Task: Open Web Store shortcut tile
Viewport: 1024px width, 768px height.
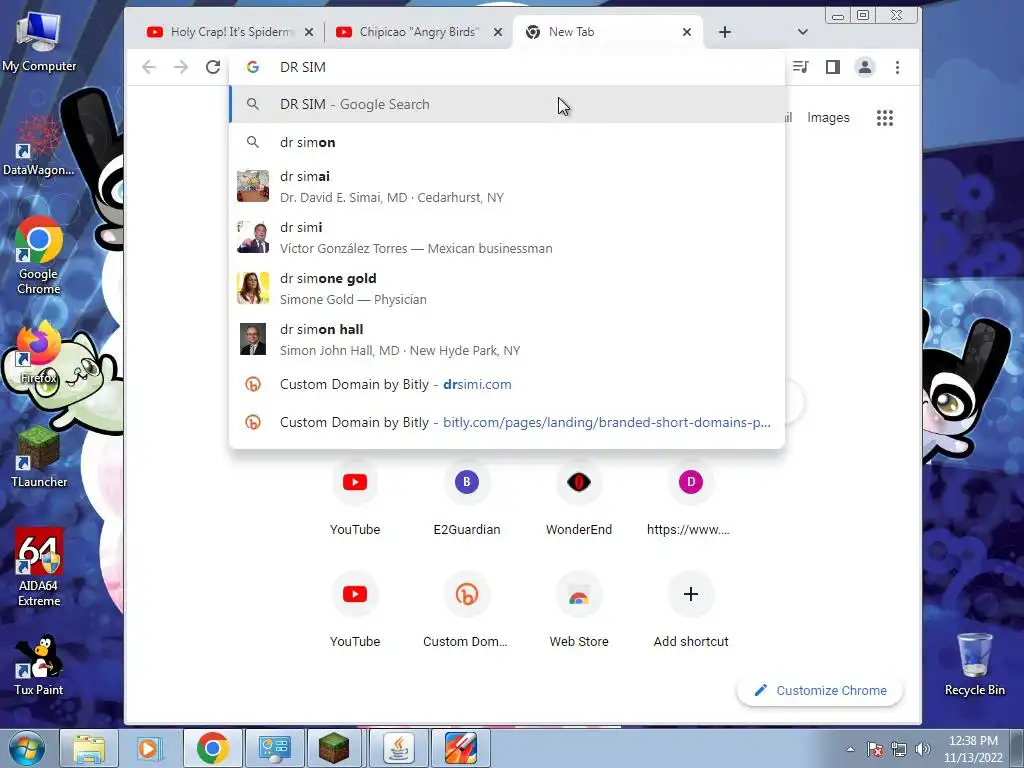Action: [x=579, y=611]
